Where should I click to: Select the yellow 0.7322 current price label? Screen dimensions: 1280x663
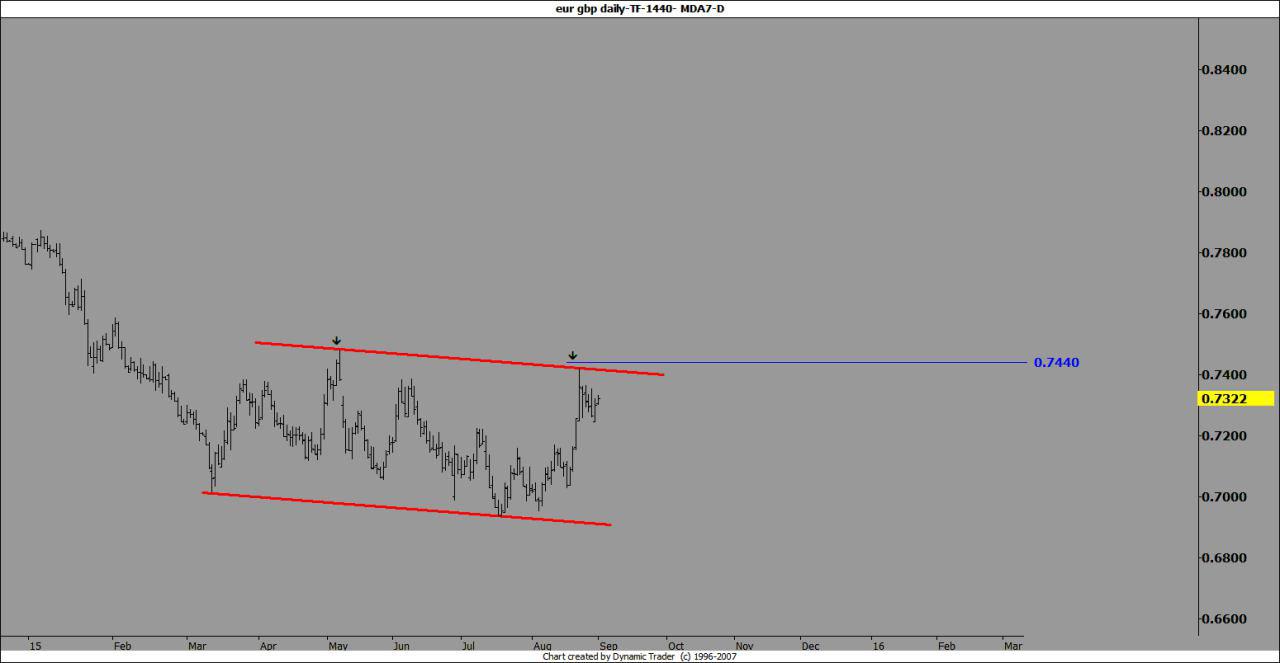coord(1235,399)
